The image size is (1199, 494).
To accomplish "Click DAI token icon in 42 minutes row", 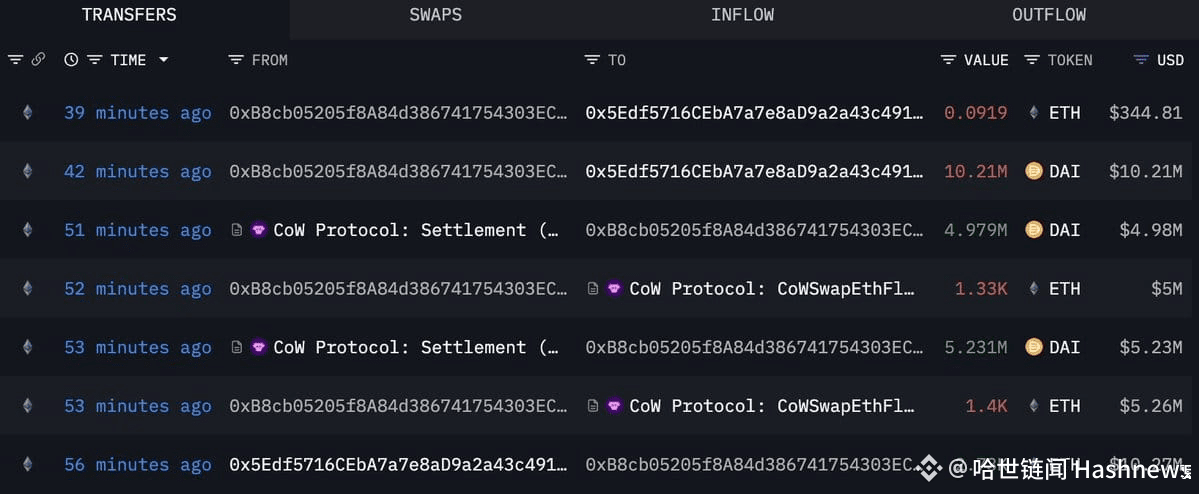I will coord(1034,171).
